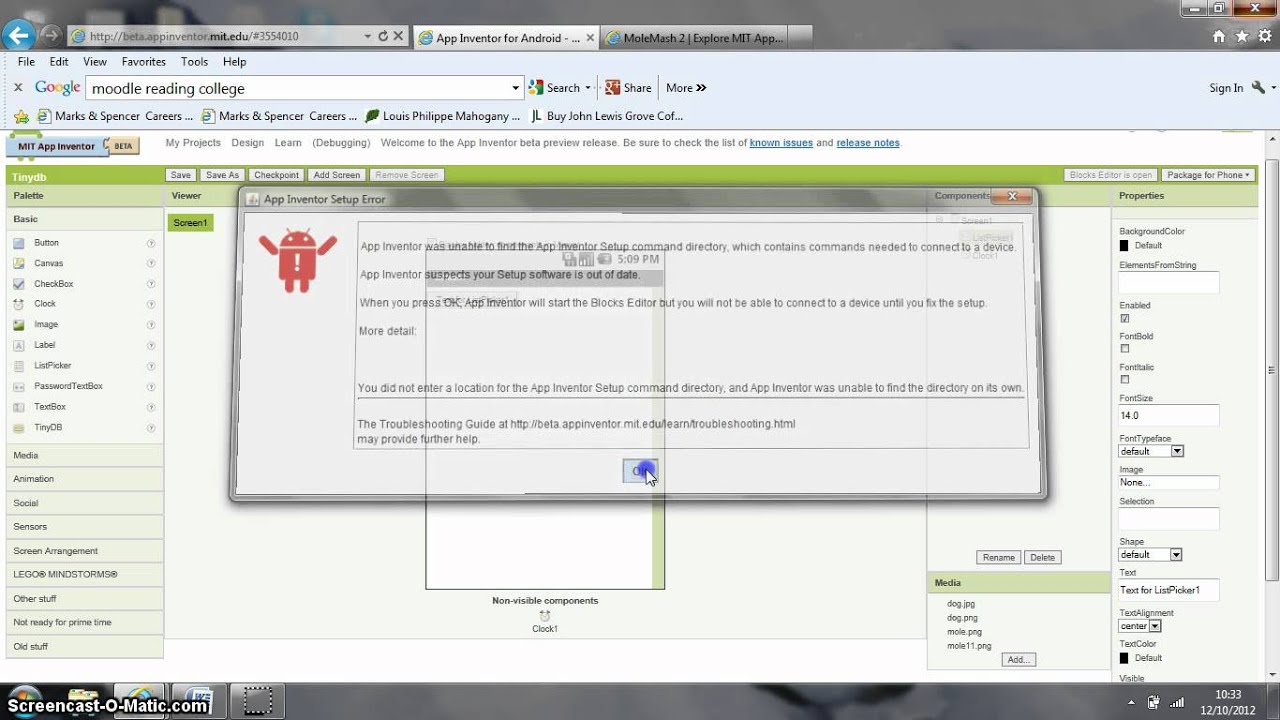
Task: Open the FontTypeface dropdown
Action: 1151,451
